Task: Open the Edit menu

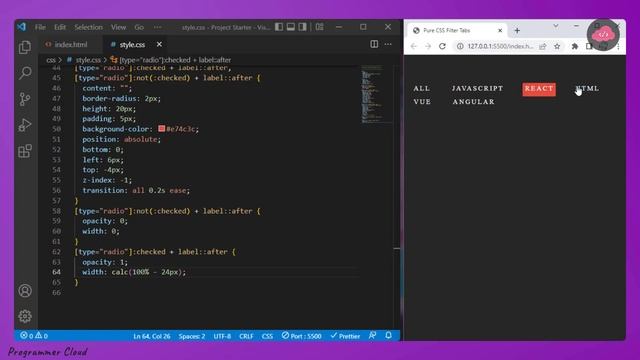Action: point(60,27)
